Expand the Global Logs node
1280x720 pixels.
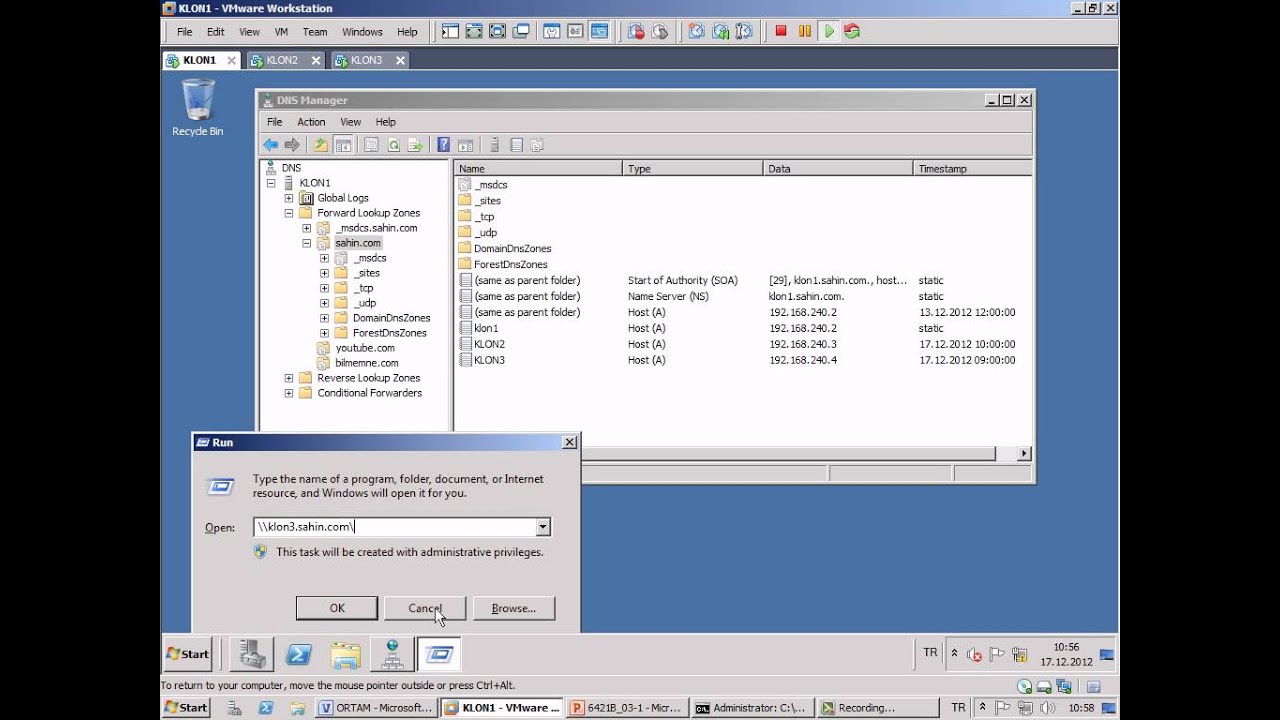(289, 198)
